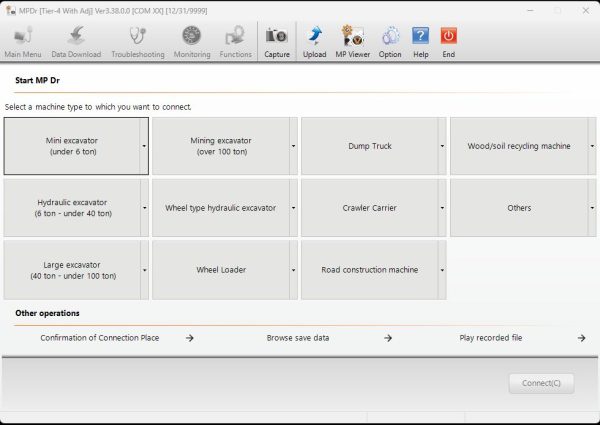Expand the Crawler Carrier dropdown arrow
The width and height of the screenshot is (600, 425).
(x=442, y=208)
